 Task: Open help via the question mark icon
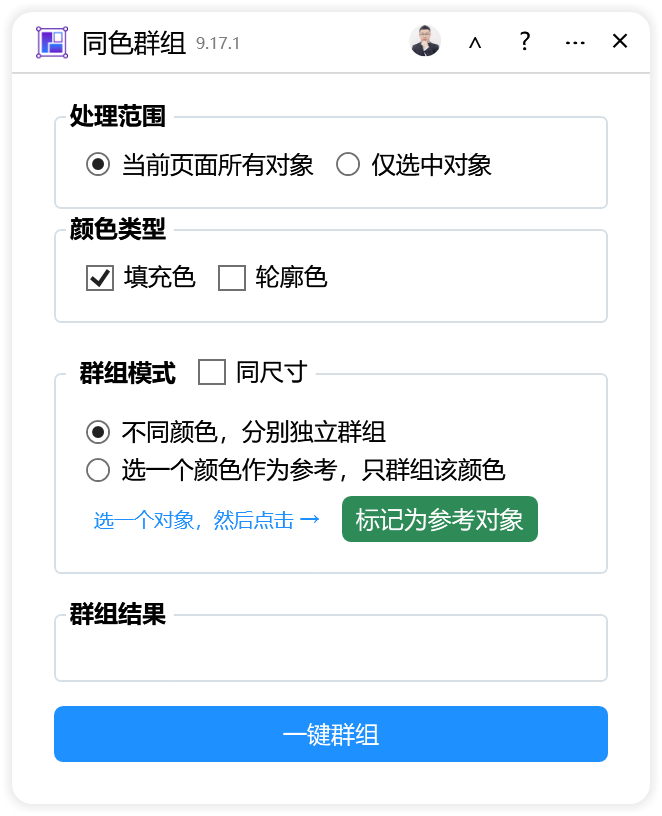(525, 41)
